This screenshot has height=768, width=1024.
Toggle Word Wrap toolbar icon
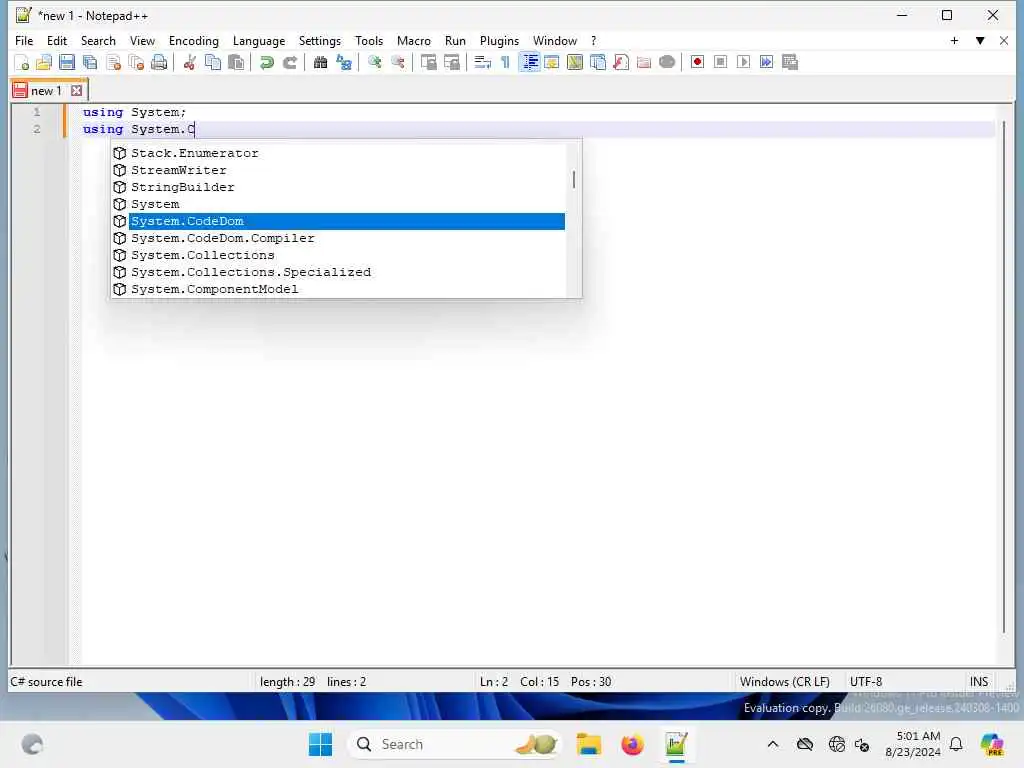(x=483, y=62)
